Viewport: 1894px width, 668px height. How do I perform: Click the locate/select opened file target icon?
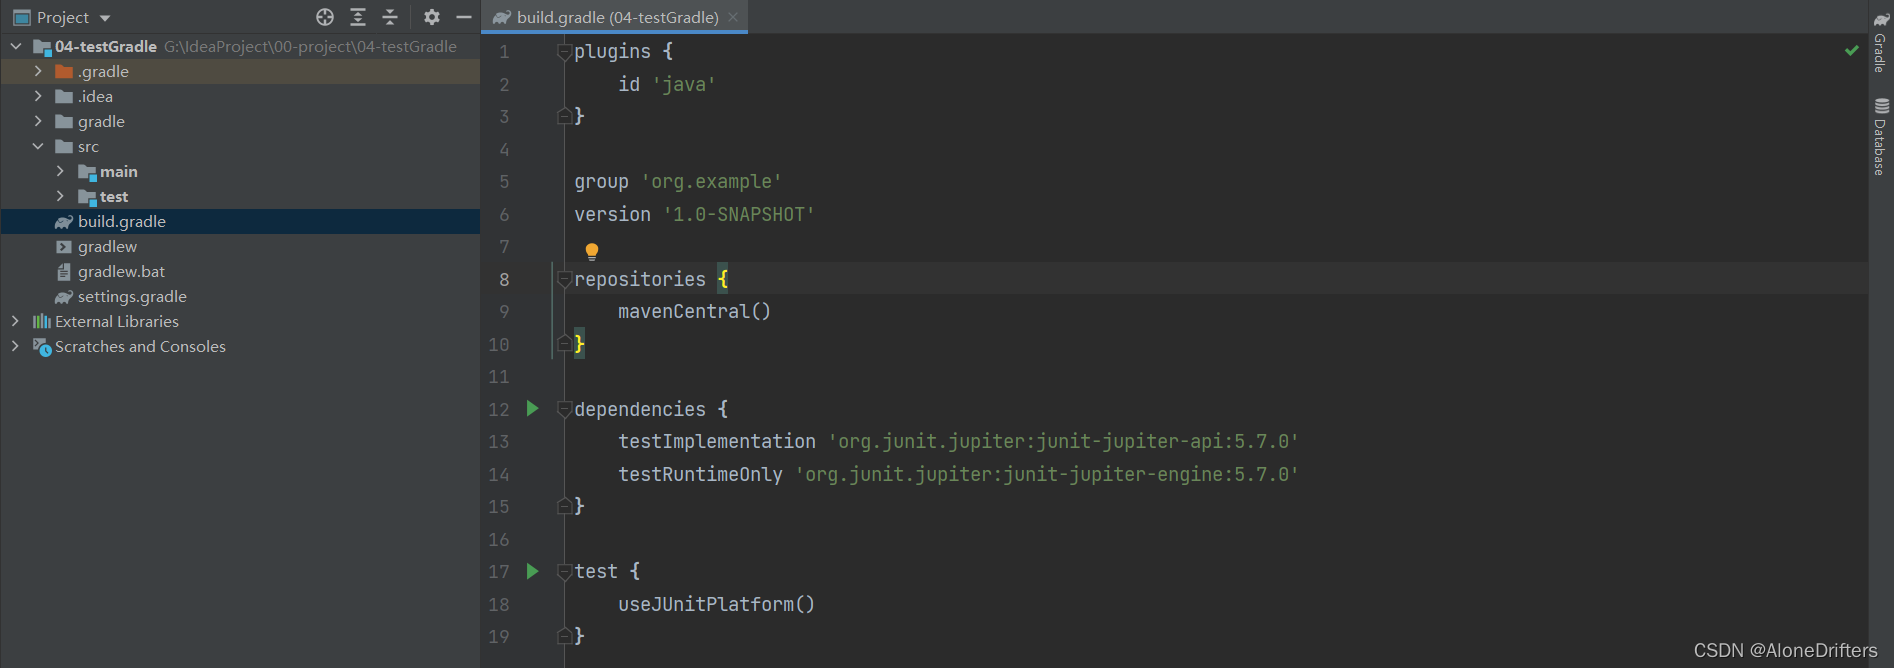pyautogui.click(x=325, y=17)
